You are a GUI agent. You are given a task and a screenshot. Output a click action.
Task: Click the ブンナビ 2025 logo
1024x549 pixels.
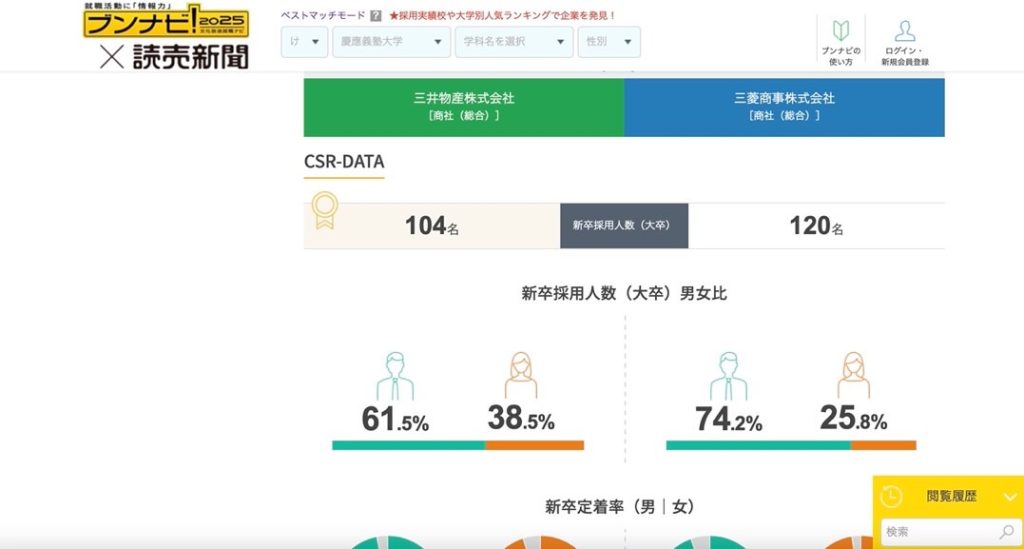[166, 21]
